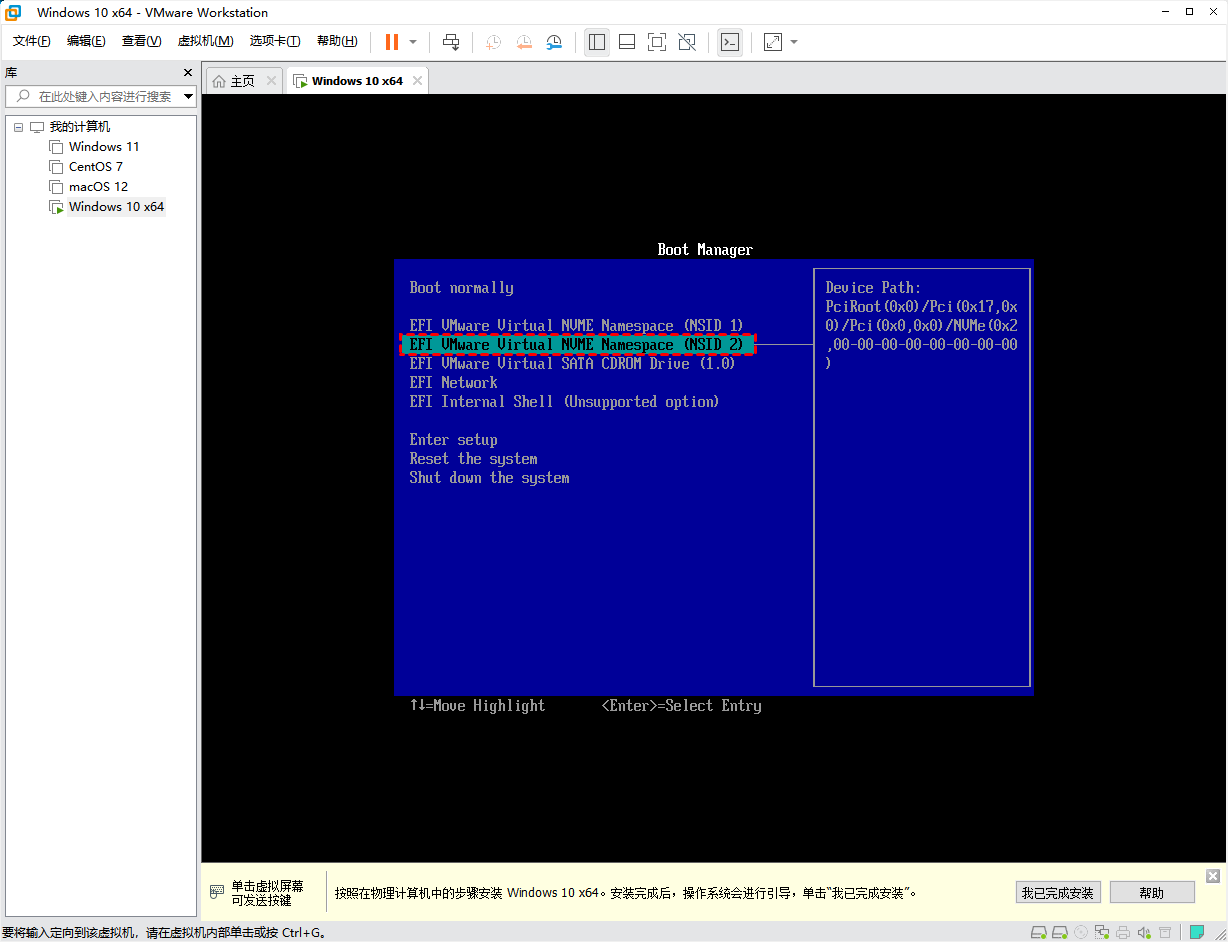The image size is (1228, 942).
Task: Toggle the thumbnail bar view icon
Action: [627, 42]
